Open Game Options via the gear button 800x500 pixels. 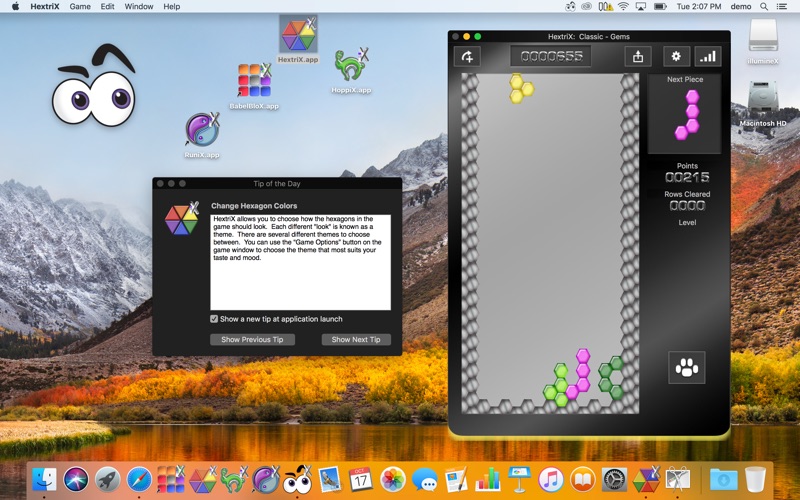pos(676,56)
